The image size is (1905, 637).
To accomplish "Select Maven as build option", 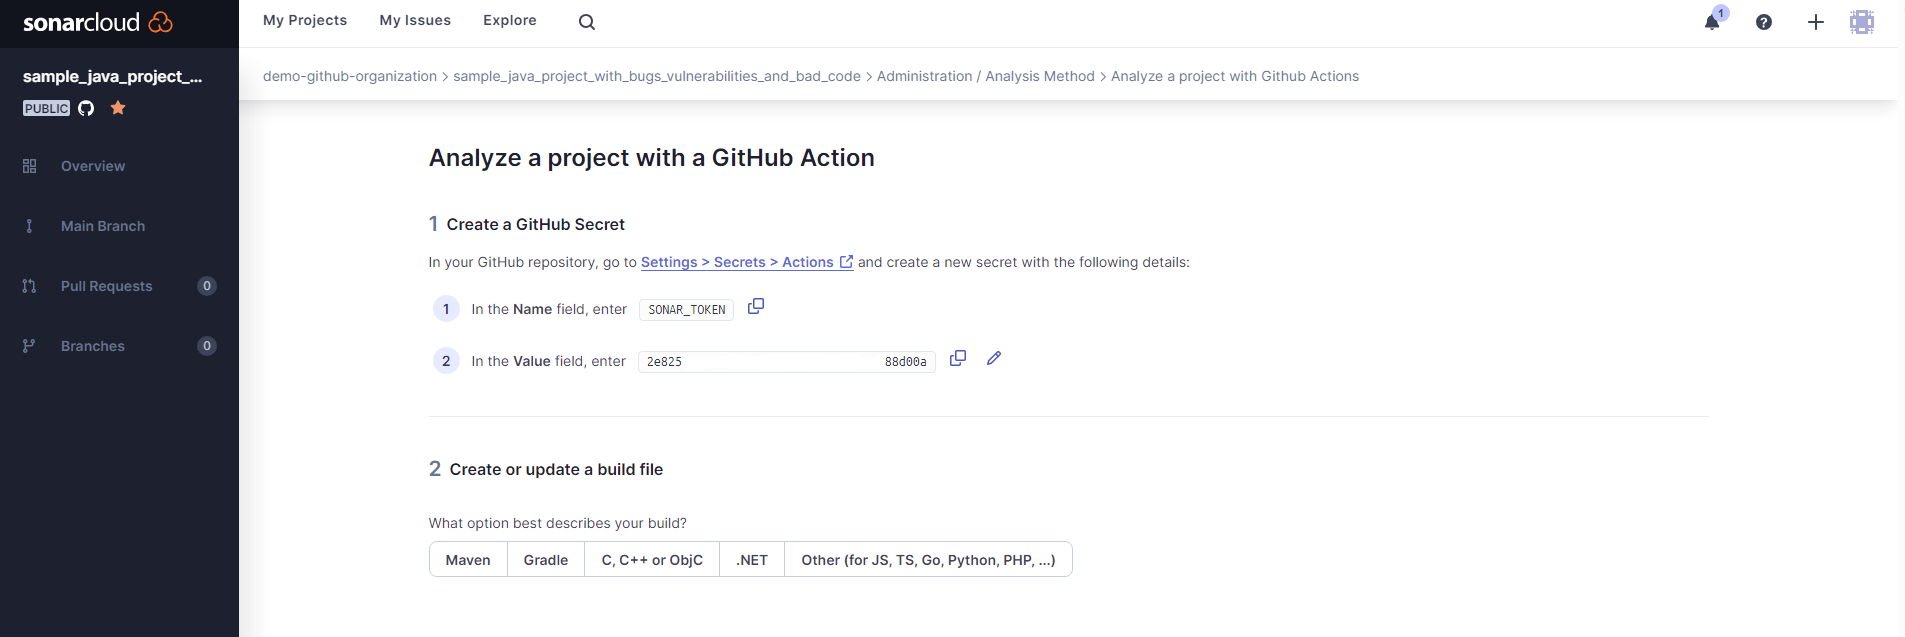I will pyautogui.click(x=468, y=560).
